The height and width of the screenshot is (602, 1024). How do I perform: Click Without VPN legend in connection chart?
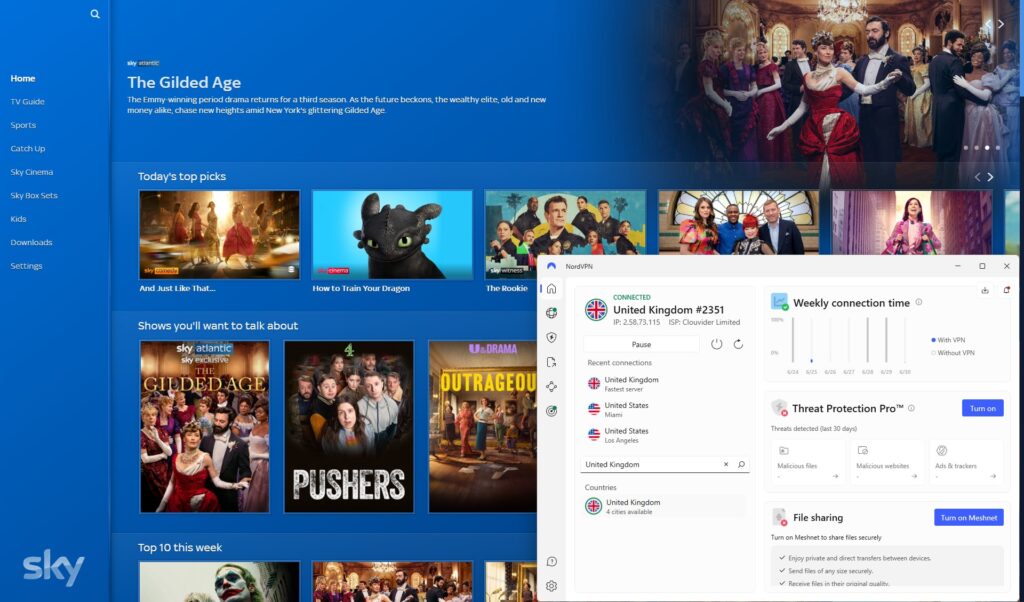(x=953, y=353)
